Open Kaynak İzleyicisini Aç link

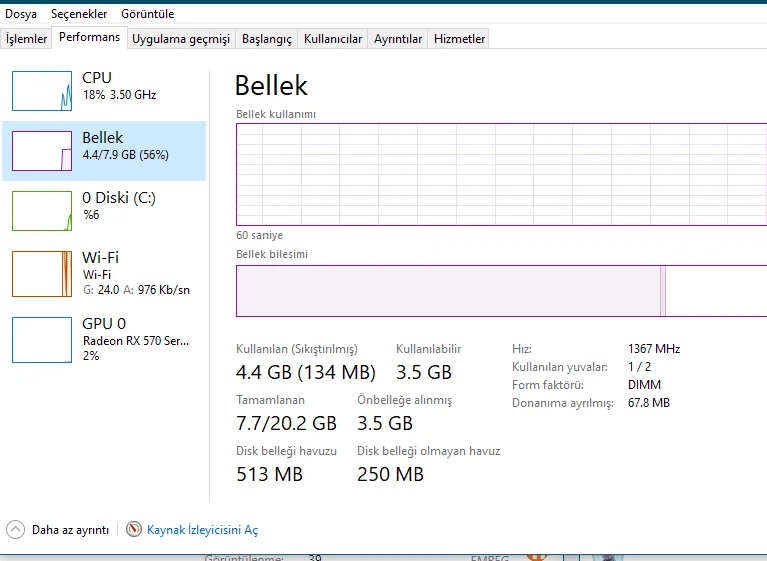click(x=202, y=530)
